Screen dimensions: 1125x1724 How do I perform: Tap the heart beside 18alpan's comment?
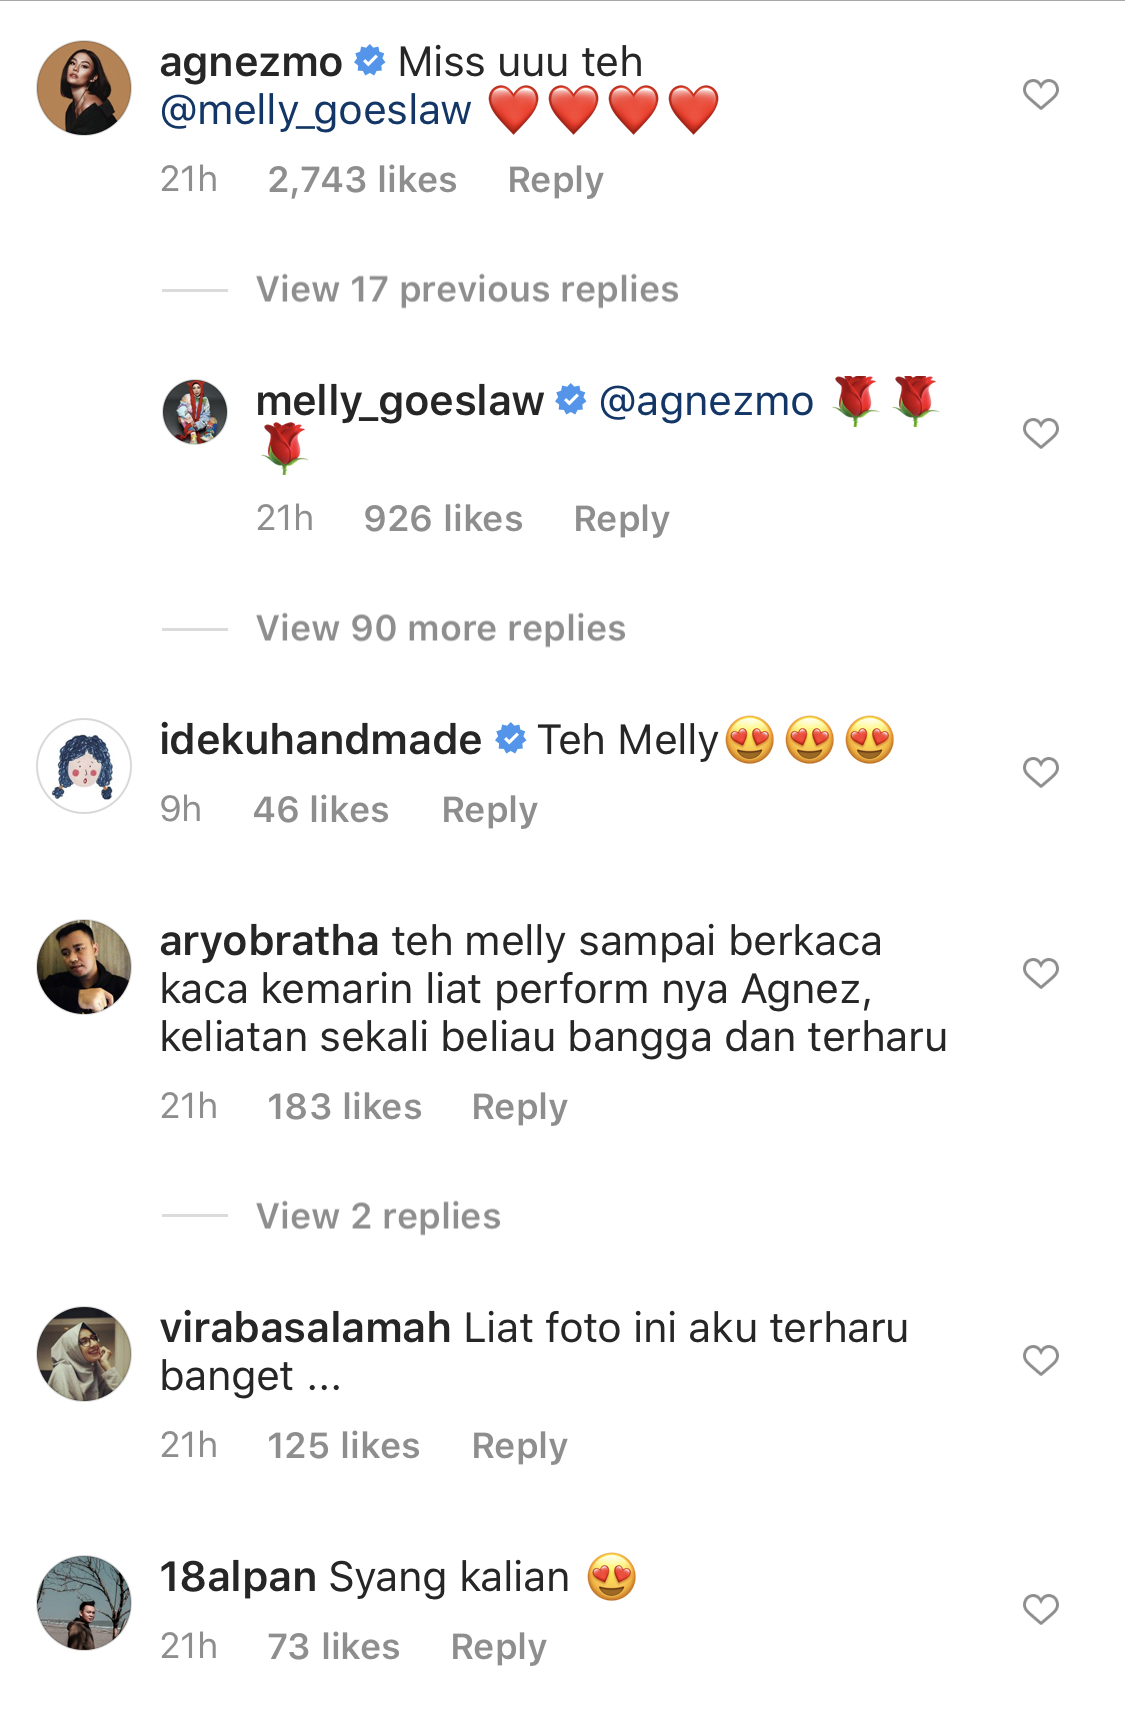[1040, 1609]
